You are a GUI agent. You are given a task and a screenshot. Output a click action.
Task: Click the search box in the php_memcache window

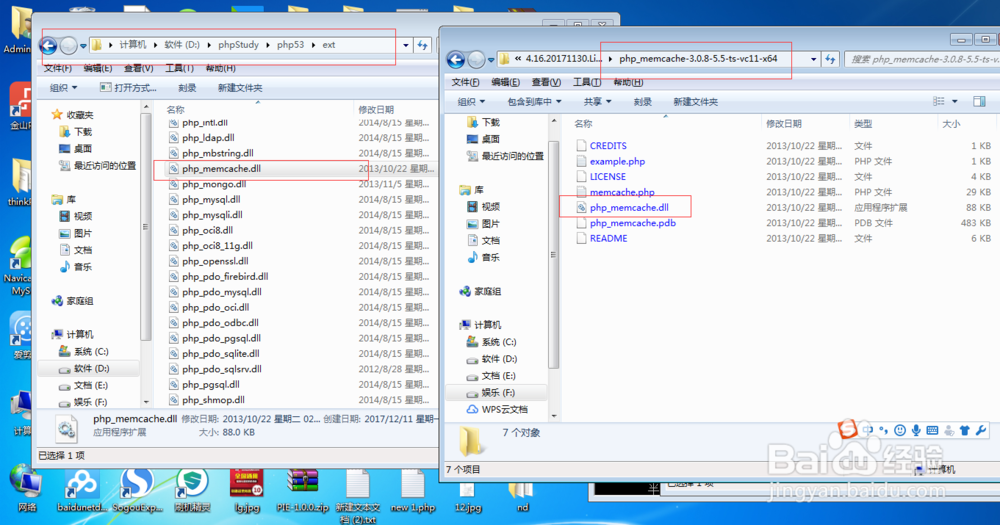click(x=922, y=59)
